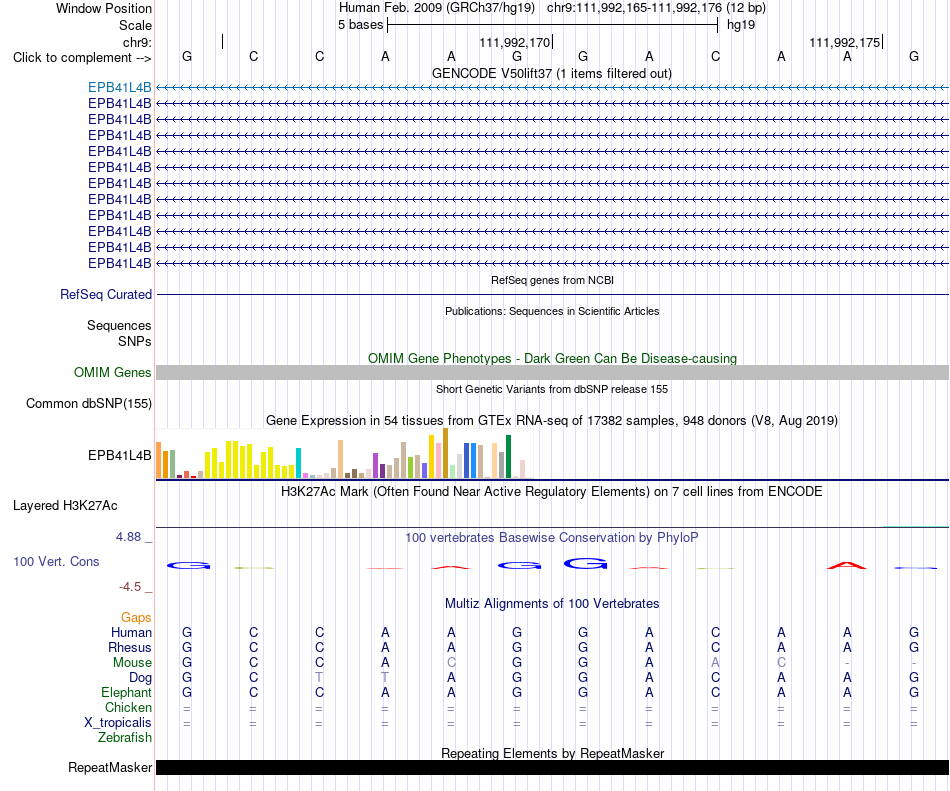
Task: Open the 'Gene Expression in 54 tissues' GTEx title
Action: [x=552, y=420]
